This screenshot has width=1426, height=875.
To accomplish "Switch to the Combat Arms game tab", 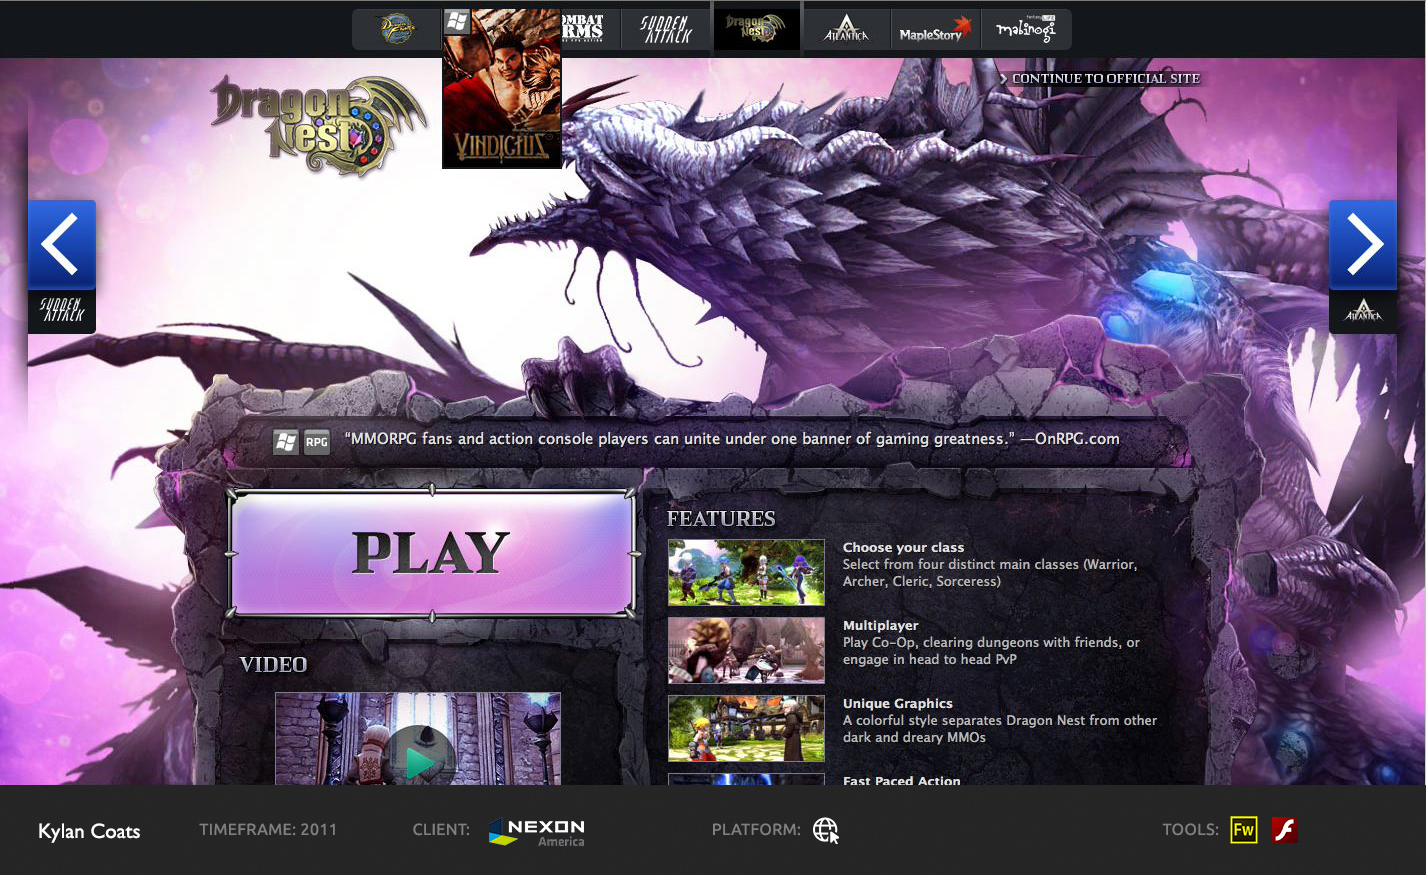I will coord(591,29).
